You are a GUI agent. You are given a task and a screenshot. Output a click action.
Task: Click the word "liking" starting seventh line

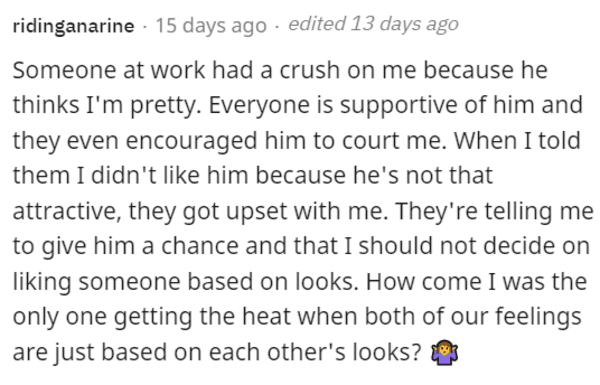[42, 282]
